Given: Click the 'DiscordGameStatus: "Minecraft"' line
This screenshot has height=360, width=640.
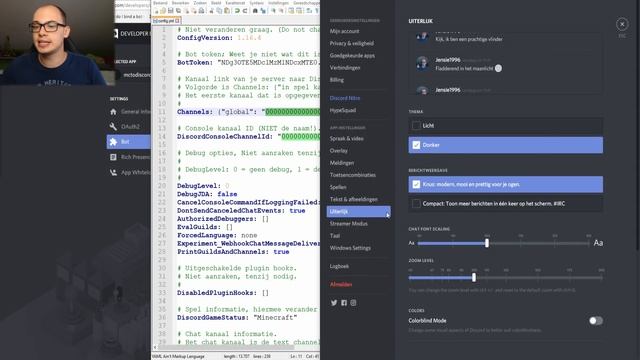Looking at the screenshot, I should tap(237, 318).
